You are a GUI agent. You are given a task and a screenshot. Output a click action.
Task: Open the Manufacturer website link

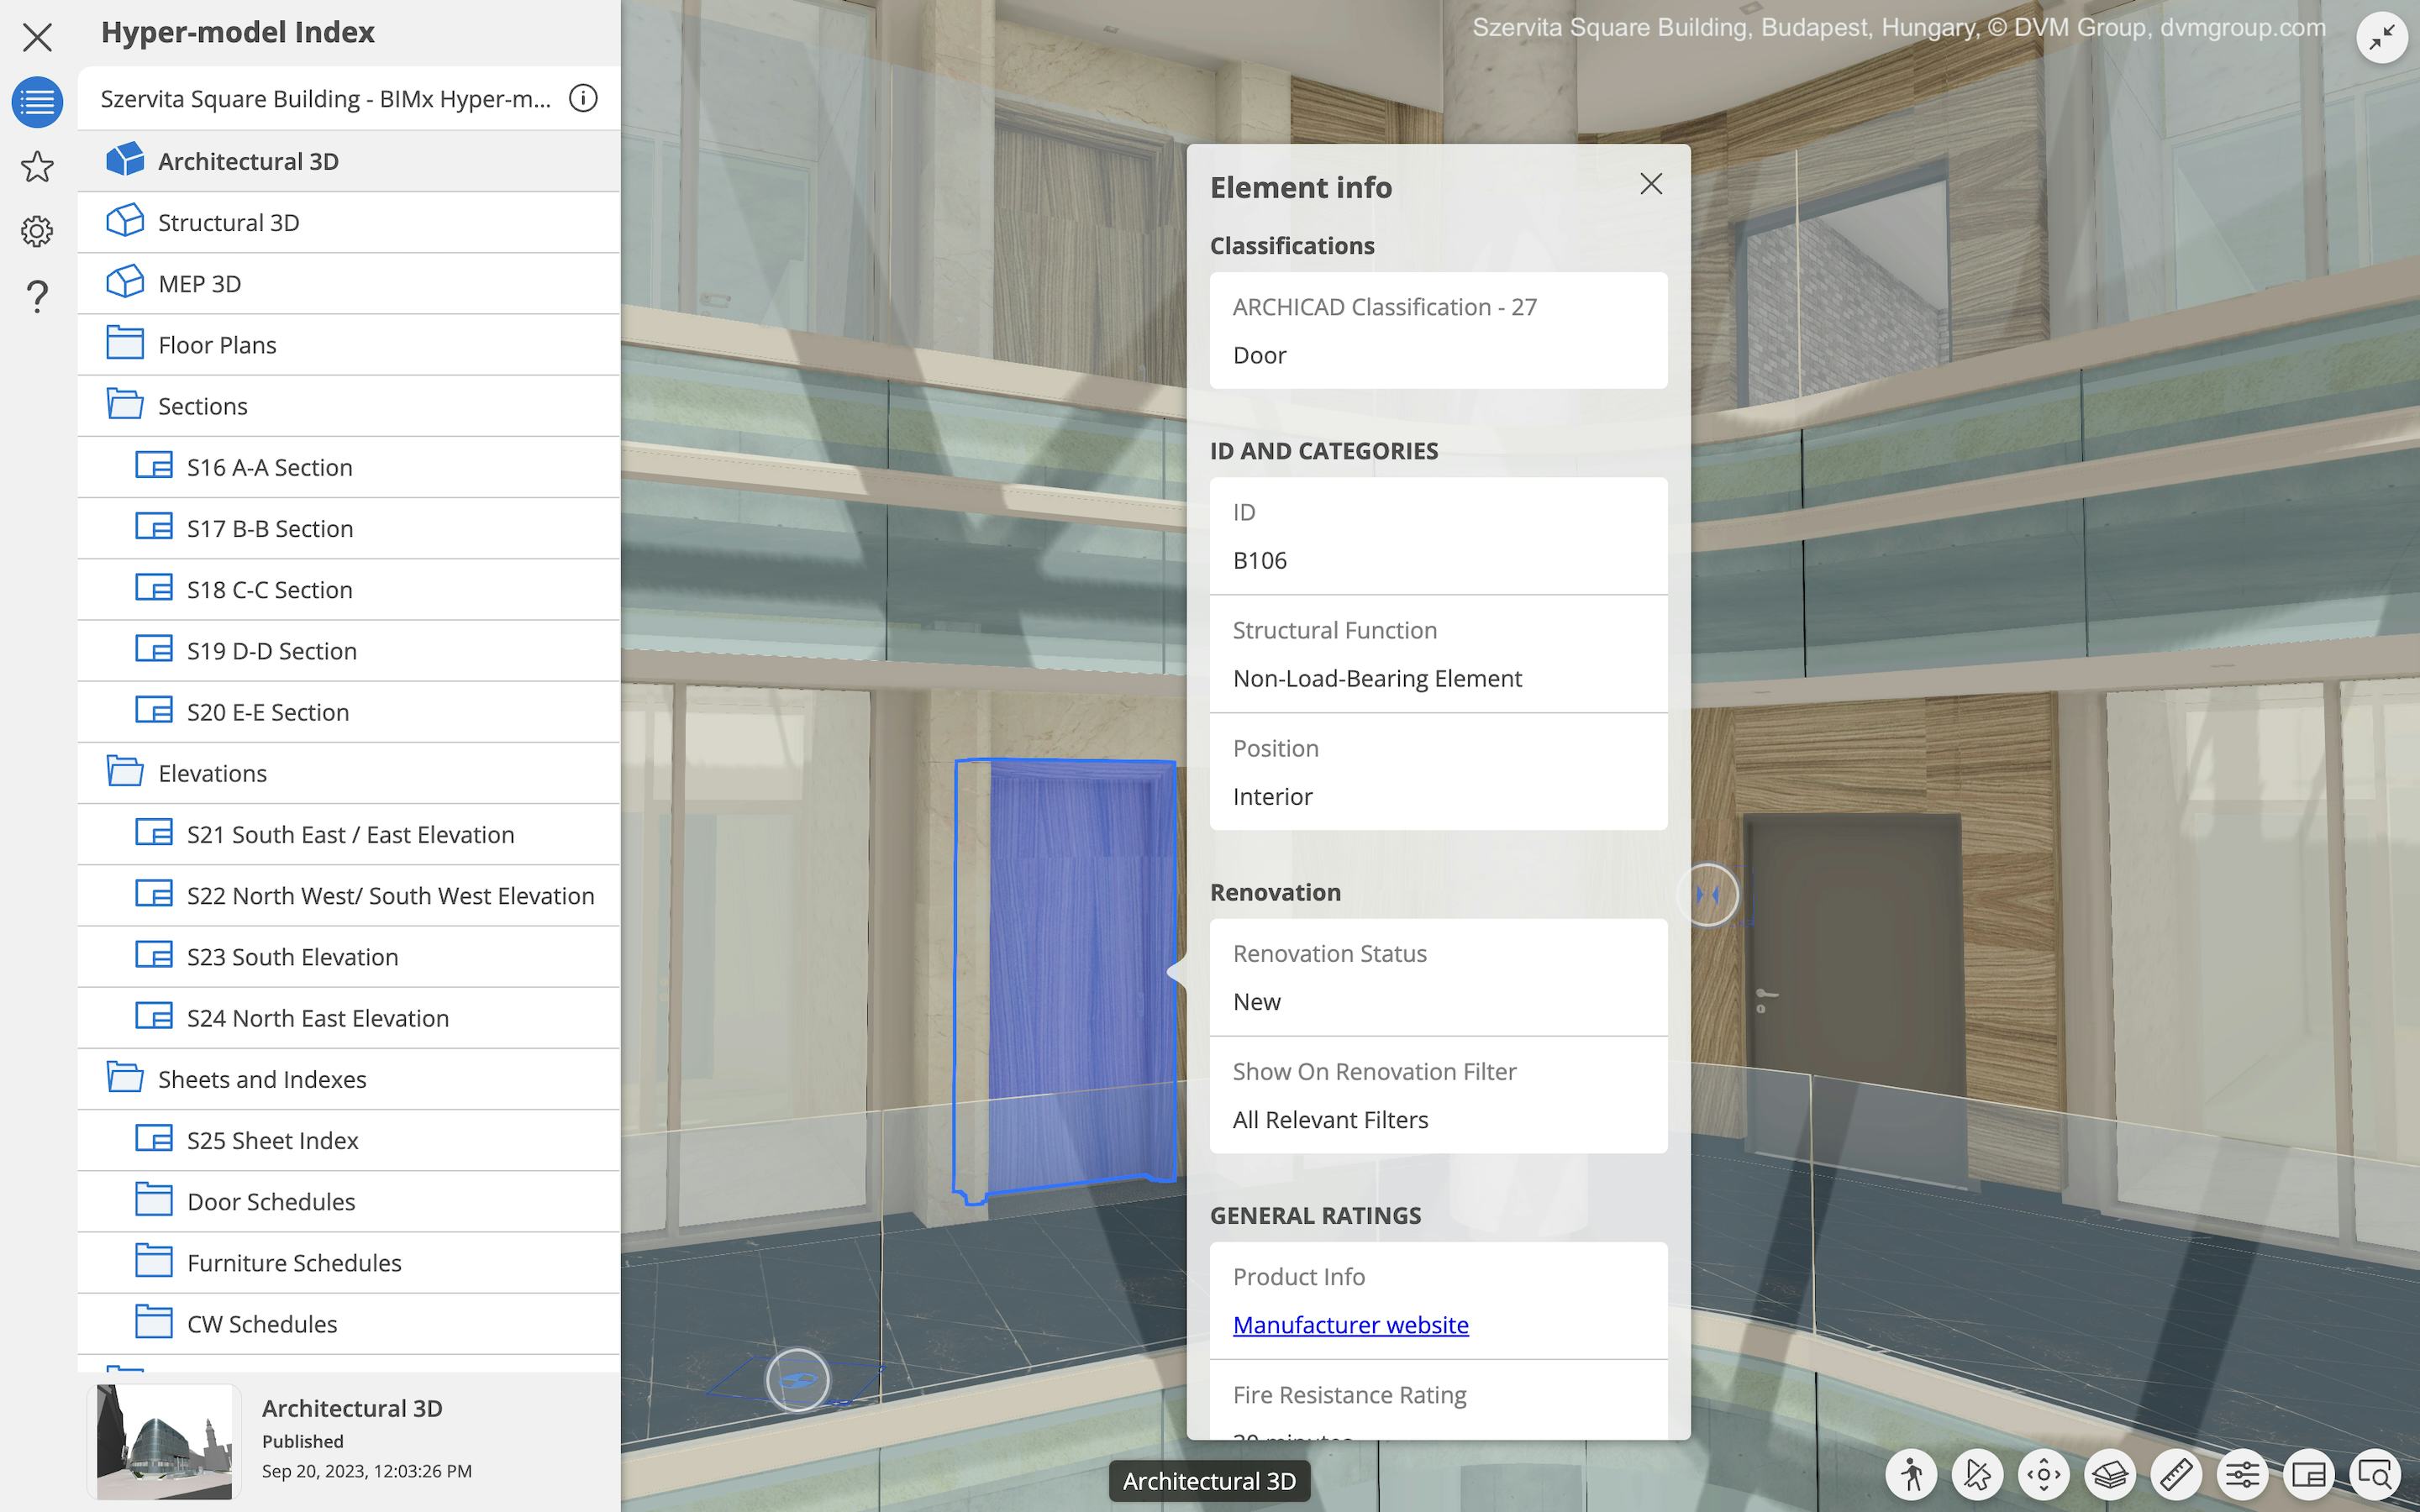[x=1350, y=1323]
